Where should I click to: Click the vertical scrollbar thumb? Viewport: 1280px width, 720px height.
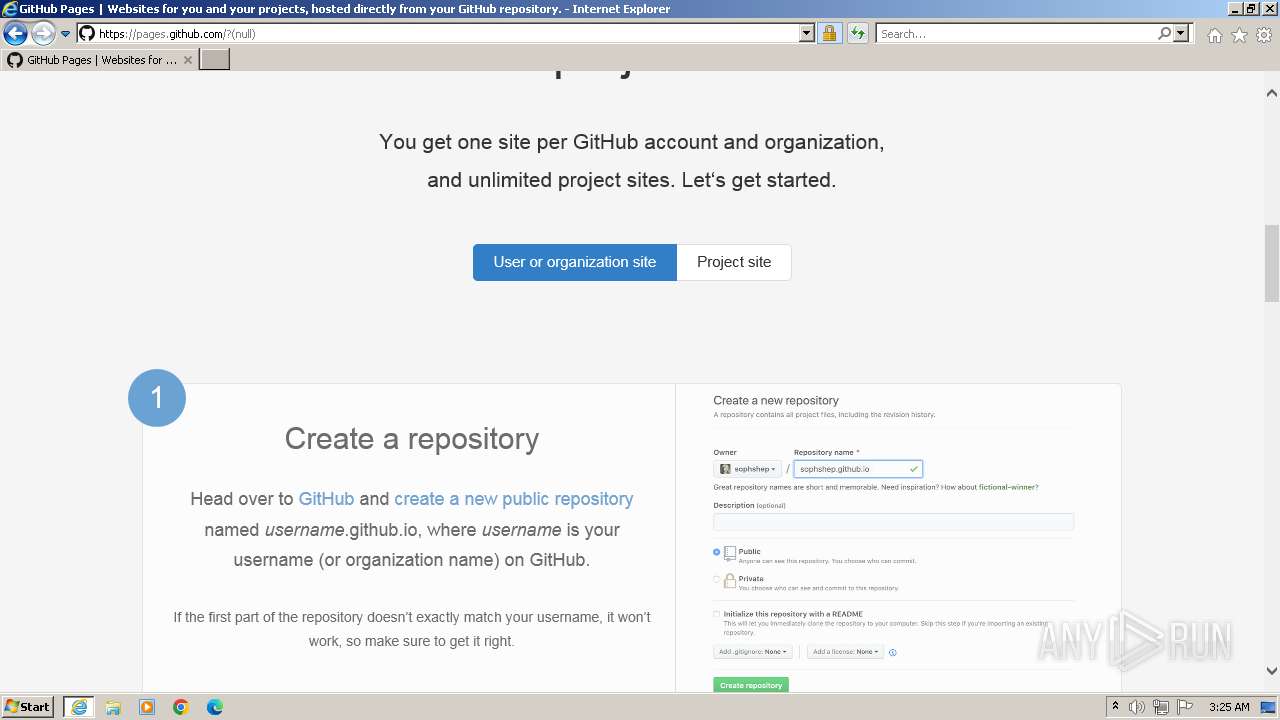pyautogui.click(x=1272, y=263)
